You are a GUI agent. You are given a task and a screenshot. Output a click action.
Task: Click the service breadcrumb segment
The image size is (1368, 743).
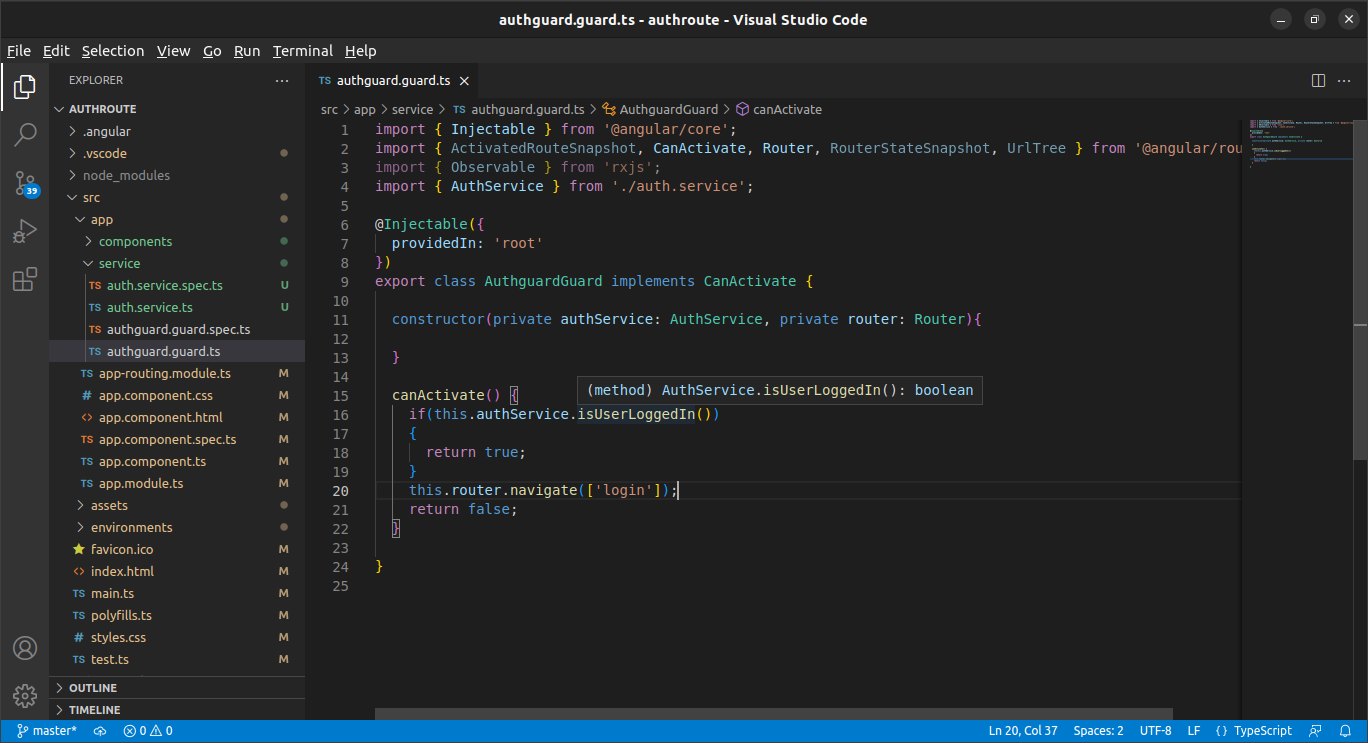pyautogui.click(x=413, y=109)
